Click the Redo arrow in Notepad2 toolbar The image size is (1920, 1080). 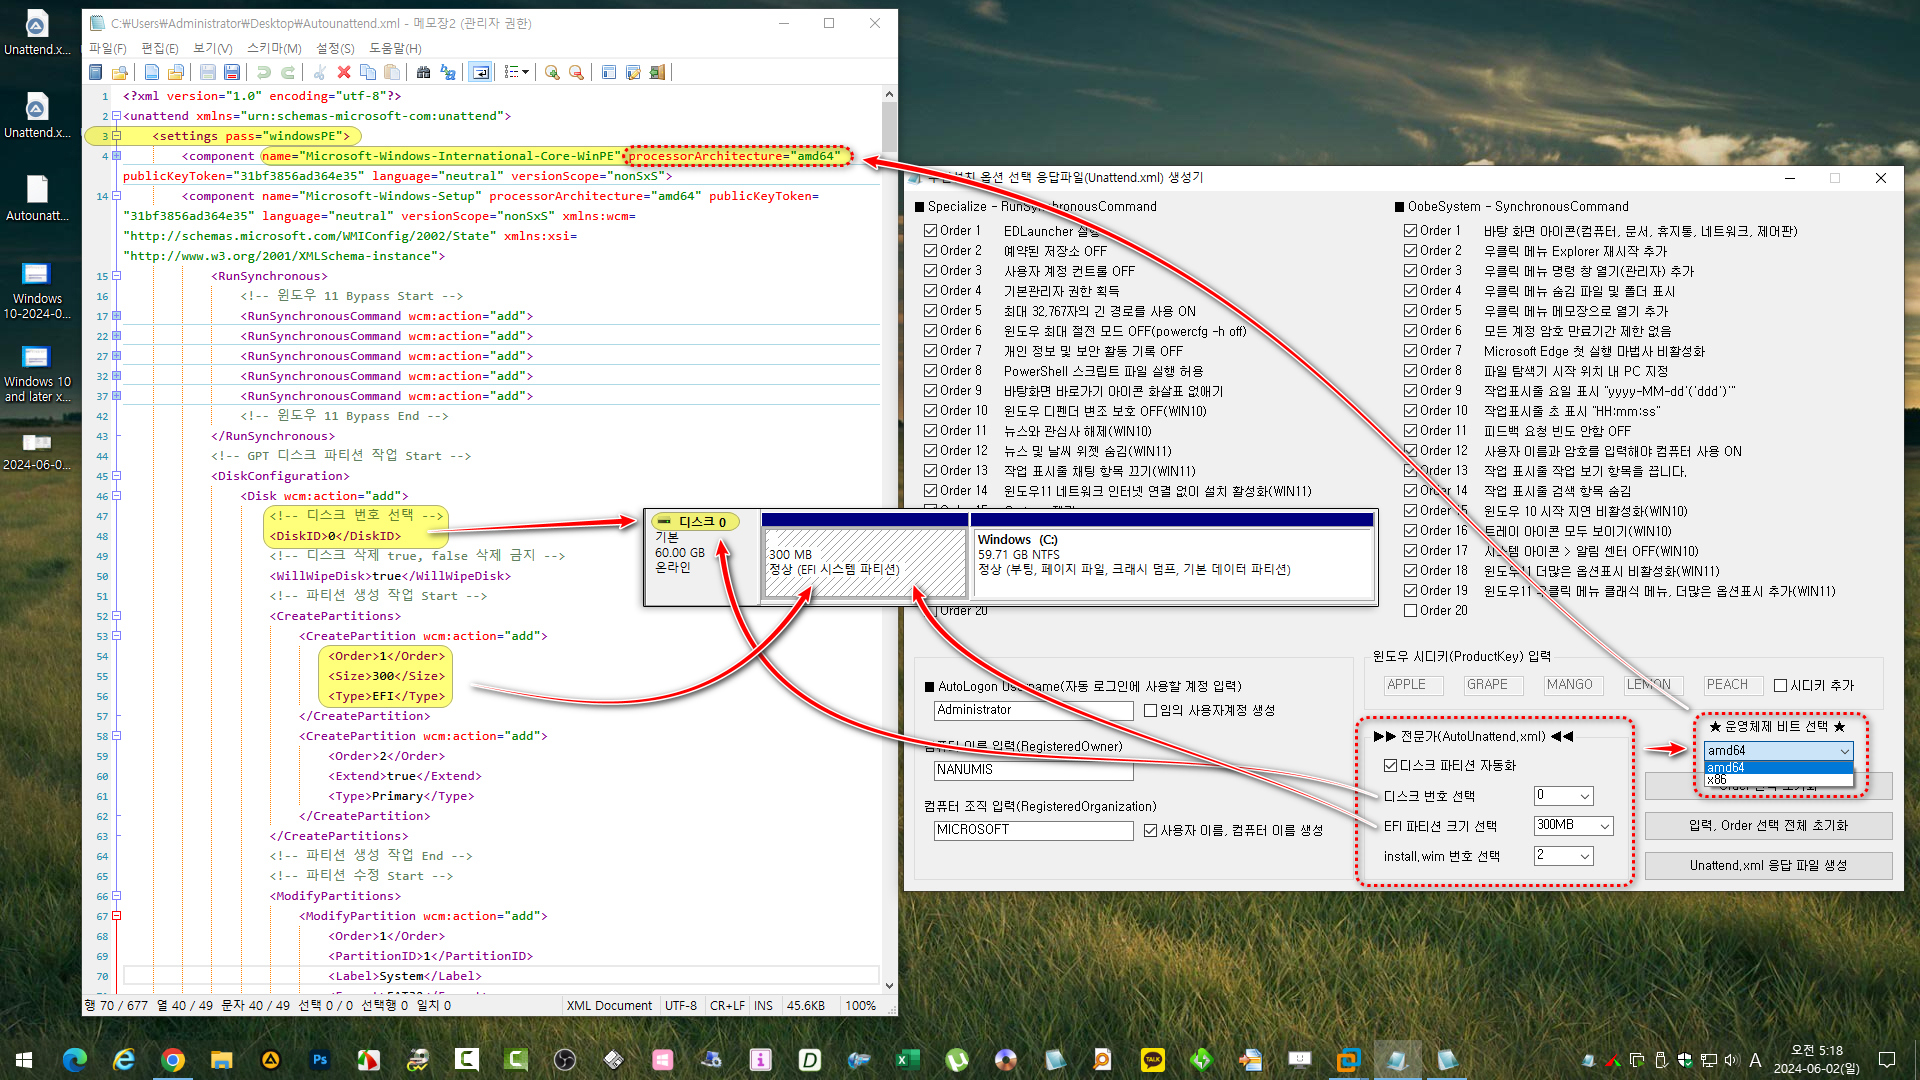288,72
